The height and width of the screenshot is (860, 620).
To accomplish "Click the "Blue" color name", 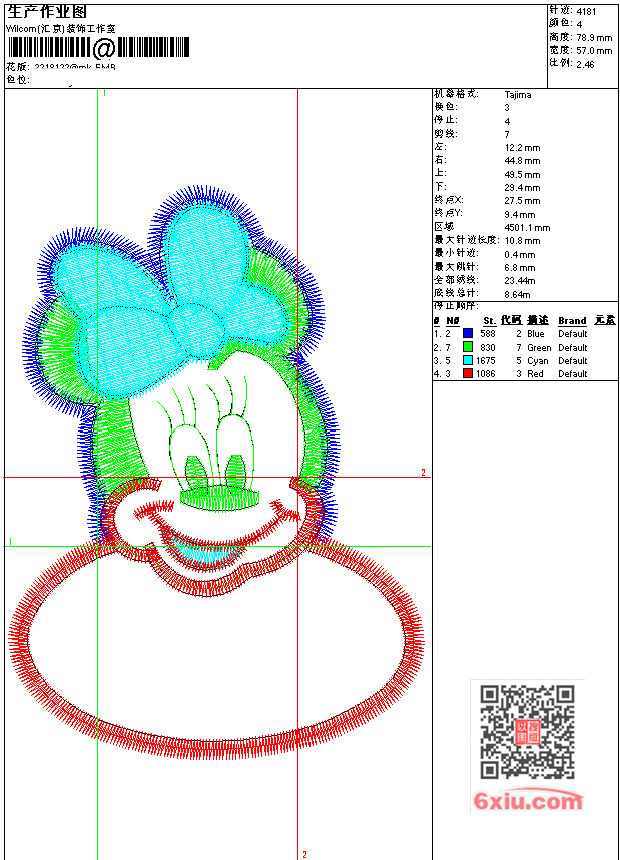I will (x=536, y=333).
